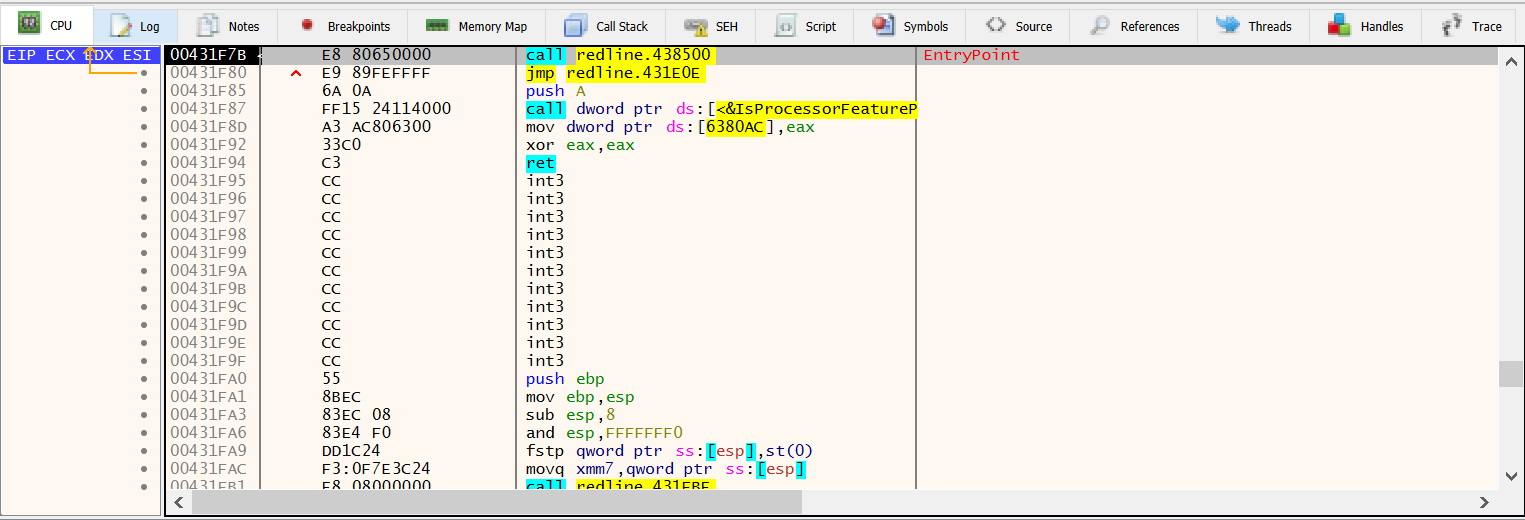Viewport: 1525px width, 520px height.
Task: Select the push A instruction
Action: (x=556, y=91)
